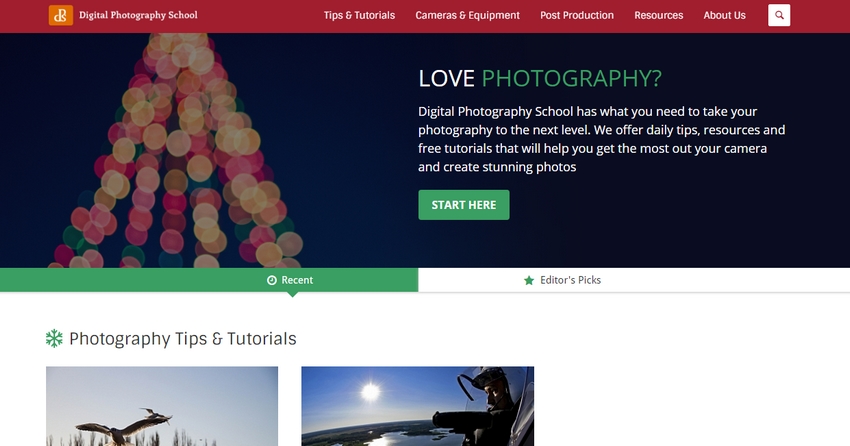
Task: Click the orange dPS logo icon
Action: 61,15
